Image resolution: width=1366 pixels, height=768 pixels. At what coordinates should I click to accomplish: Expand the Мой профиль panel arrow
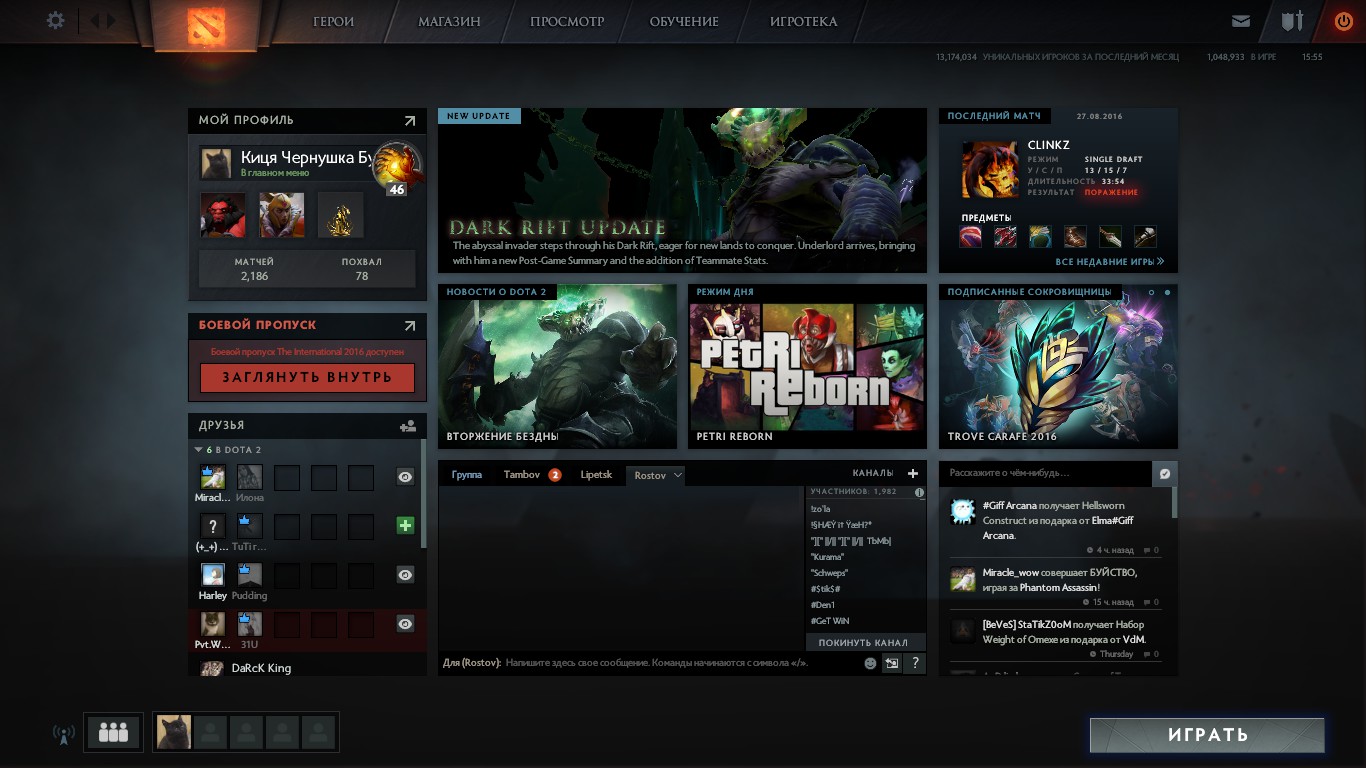410,121
